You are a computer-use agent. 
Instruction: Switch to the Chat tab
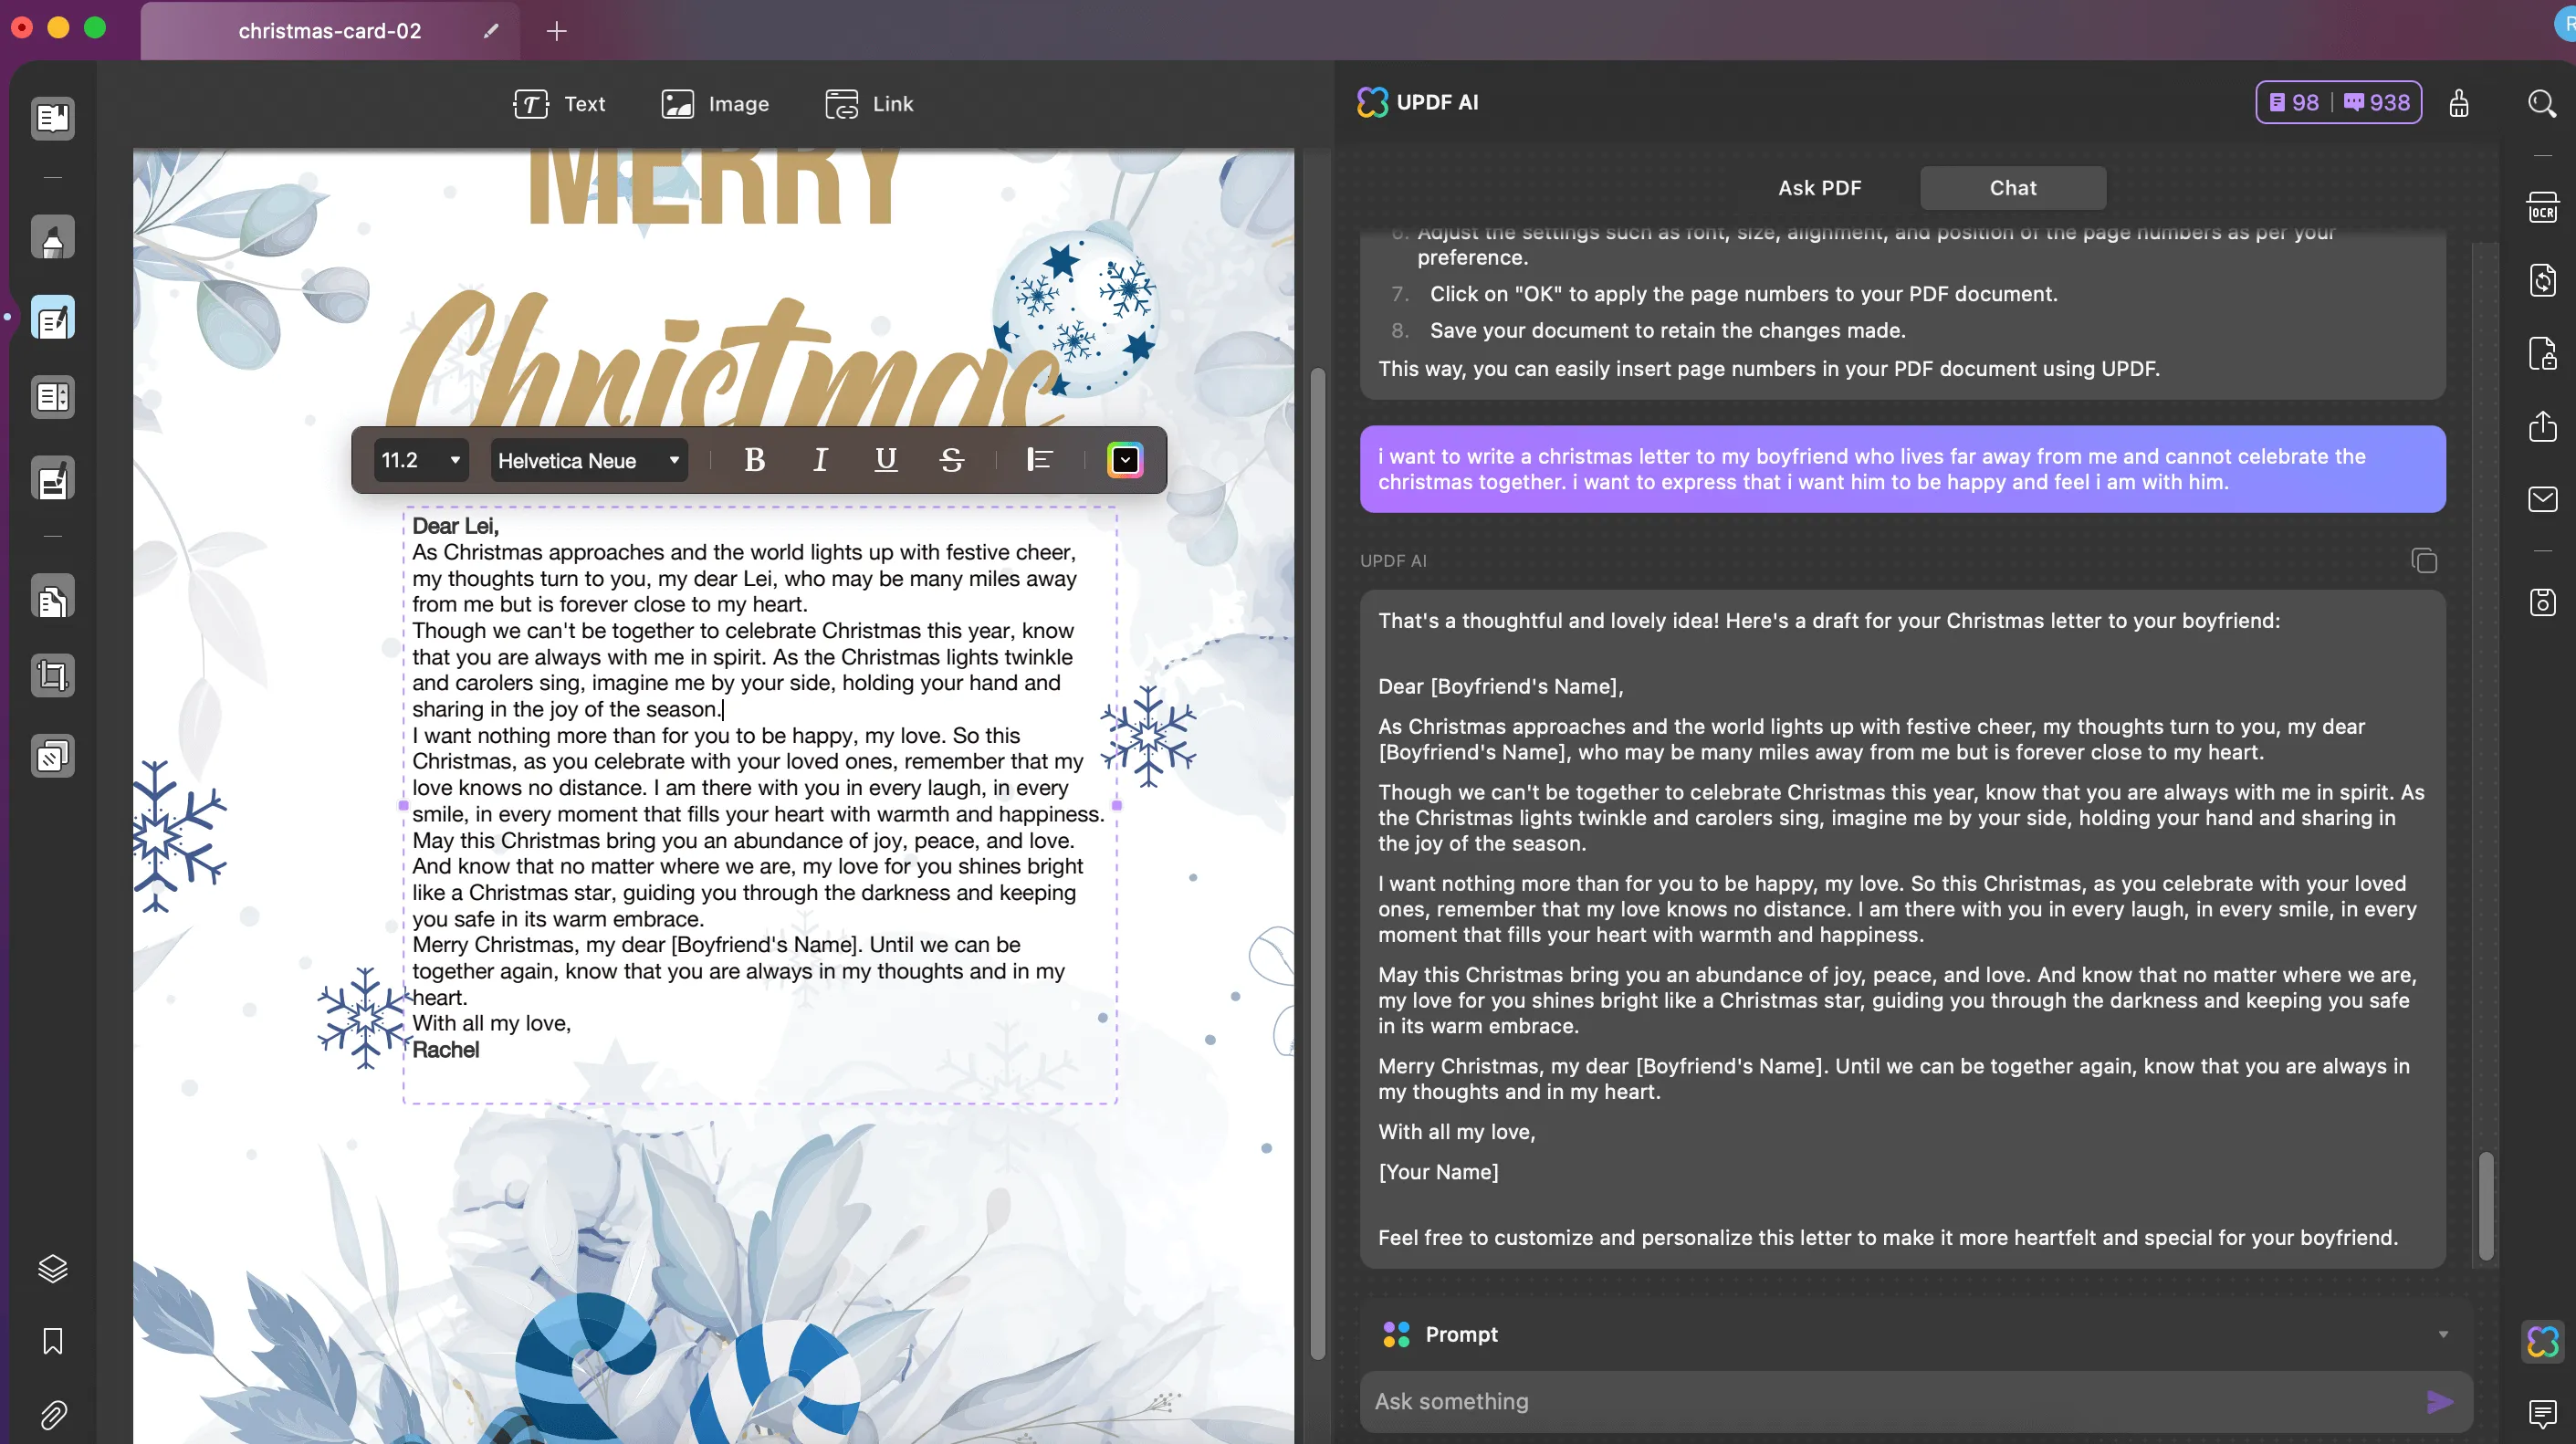coord(2012,188)
